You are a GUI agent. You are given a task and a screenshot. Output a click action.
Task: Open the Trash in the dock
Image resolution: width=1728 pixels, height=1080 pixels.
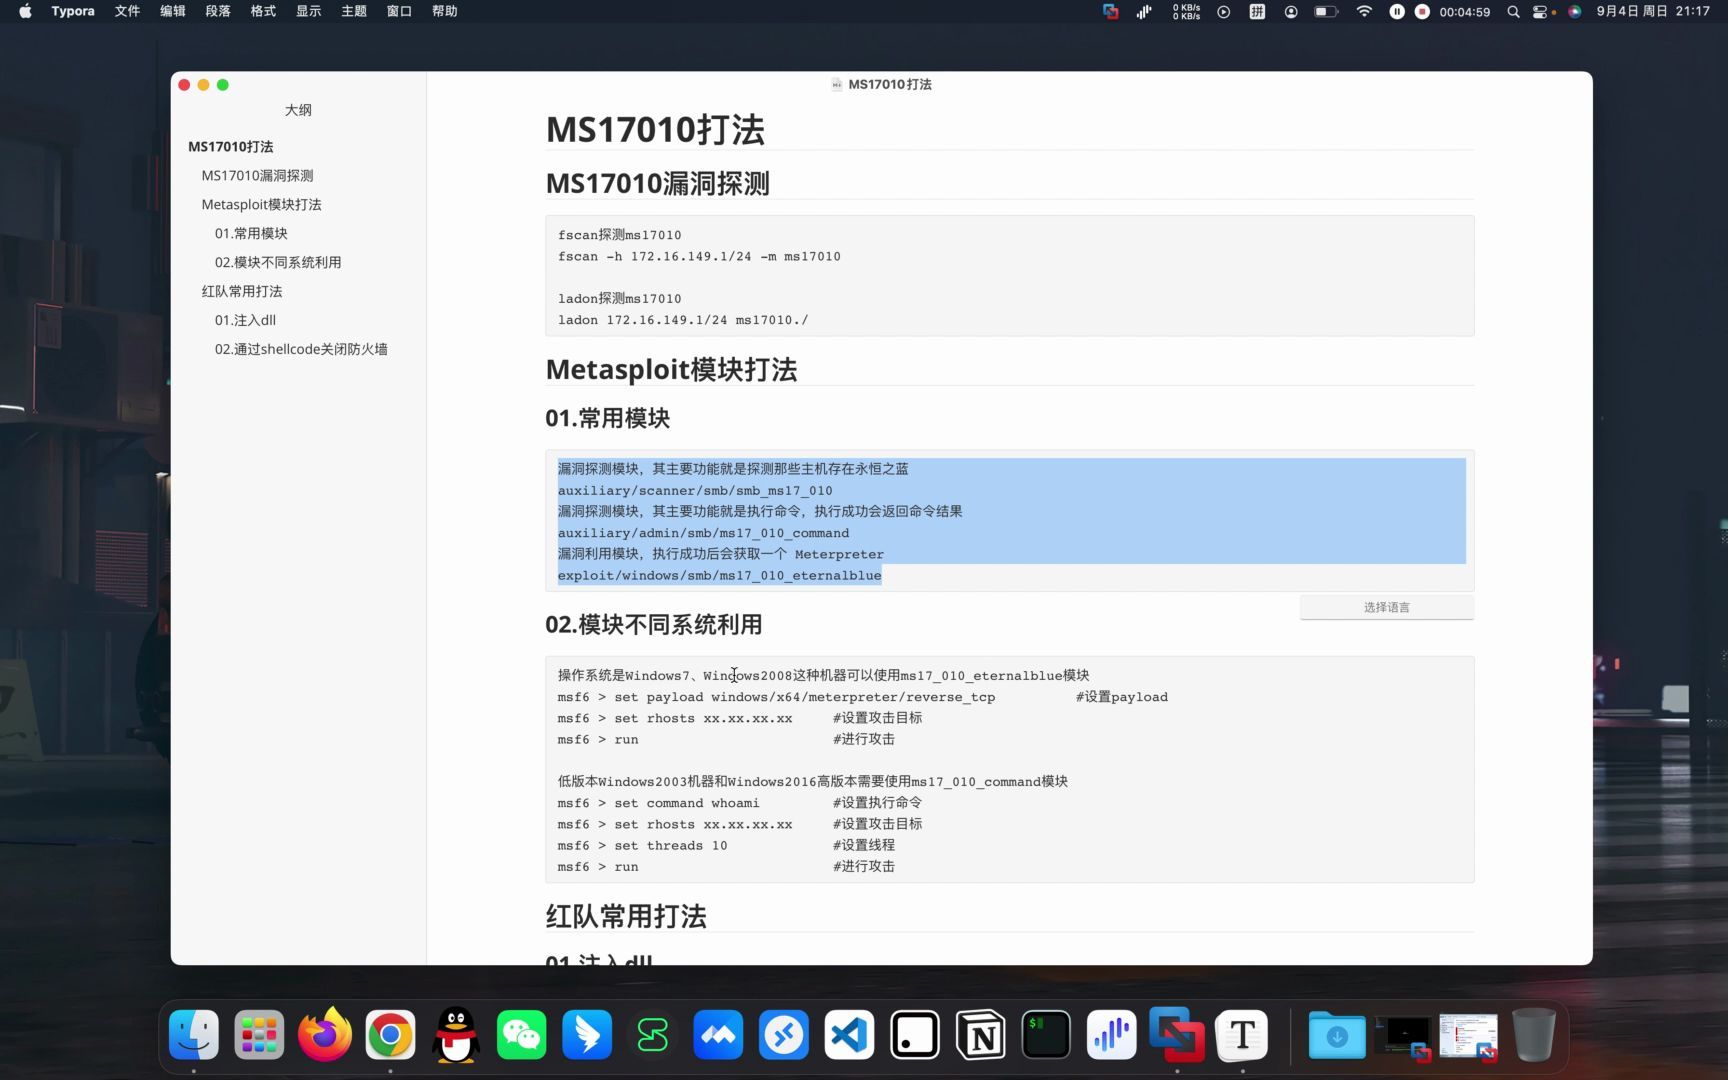pos(1533,1035)
